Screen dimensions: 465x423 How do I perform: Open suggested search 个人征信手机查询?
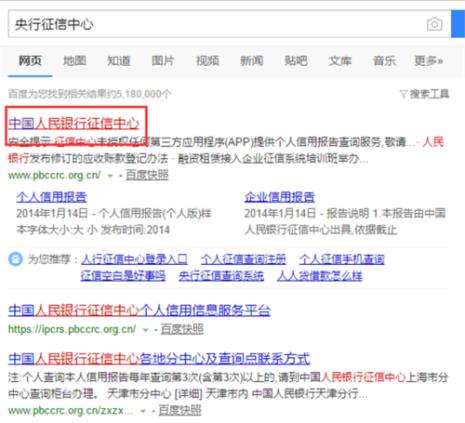[x=342, y=259]
